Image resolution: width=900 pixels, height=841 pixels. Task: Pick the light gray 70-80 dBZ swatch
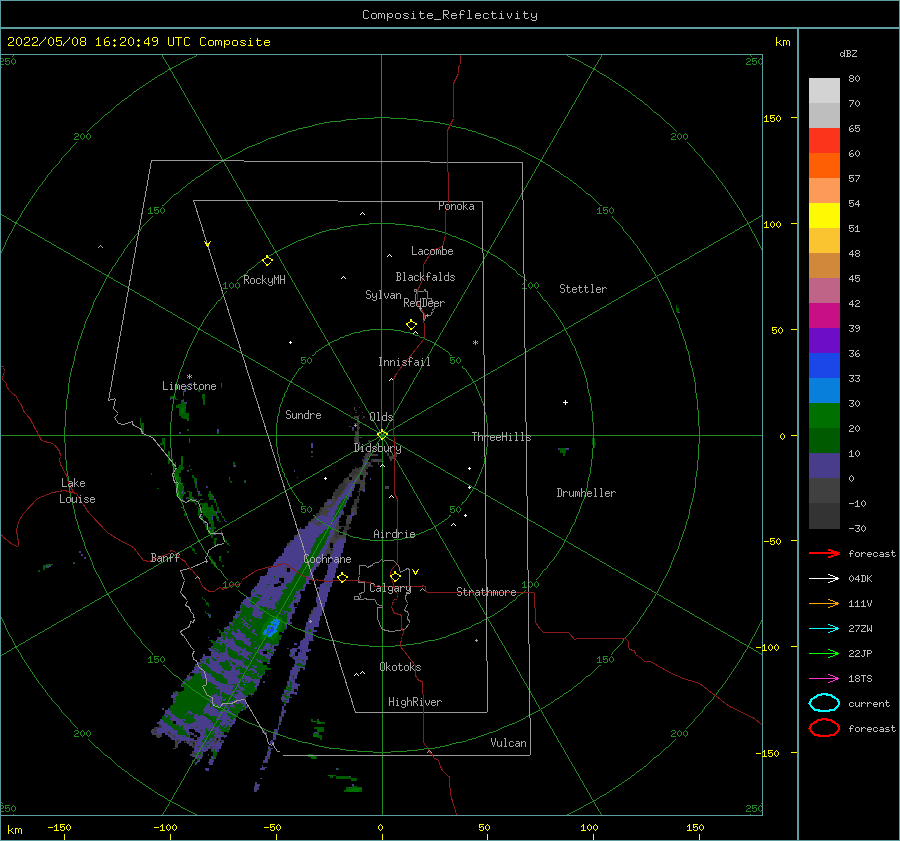pyautogui.click(x=824, y=91)
